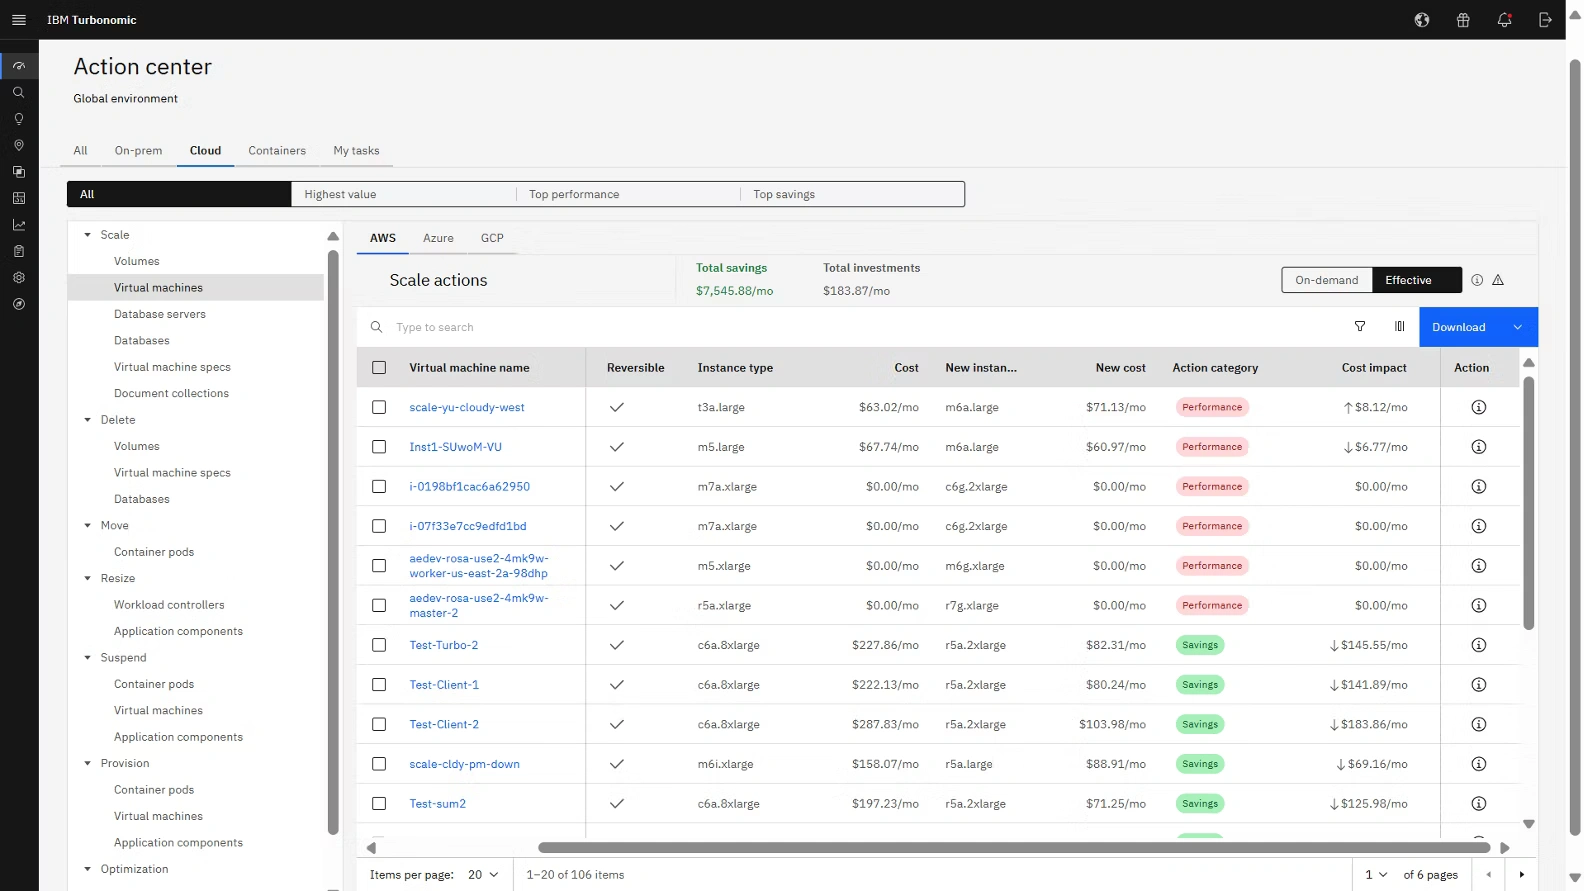Select the scale-yu-cloudy-west row checkbox
1584x891 pixels.
[x=379, y=407]
